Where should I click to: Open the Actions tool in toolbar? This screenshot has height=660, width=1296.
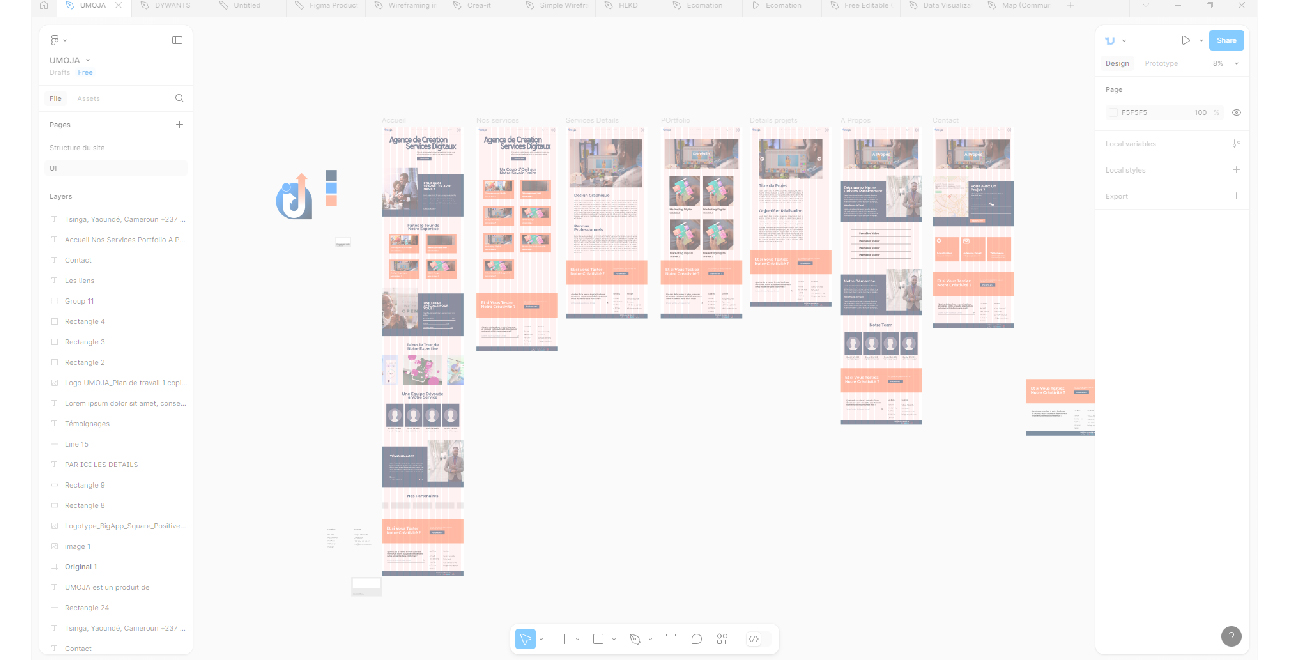721,639
